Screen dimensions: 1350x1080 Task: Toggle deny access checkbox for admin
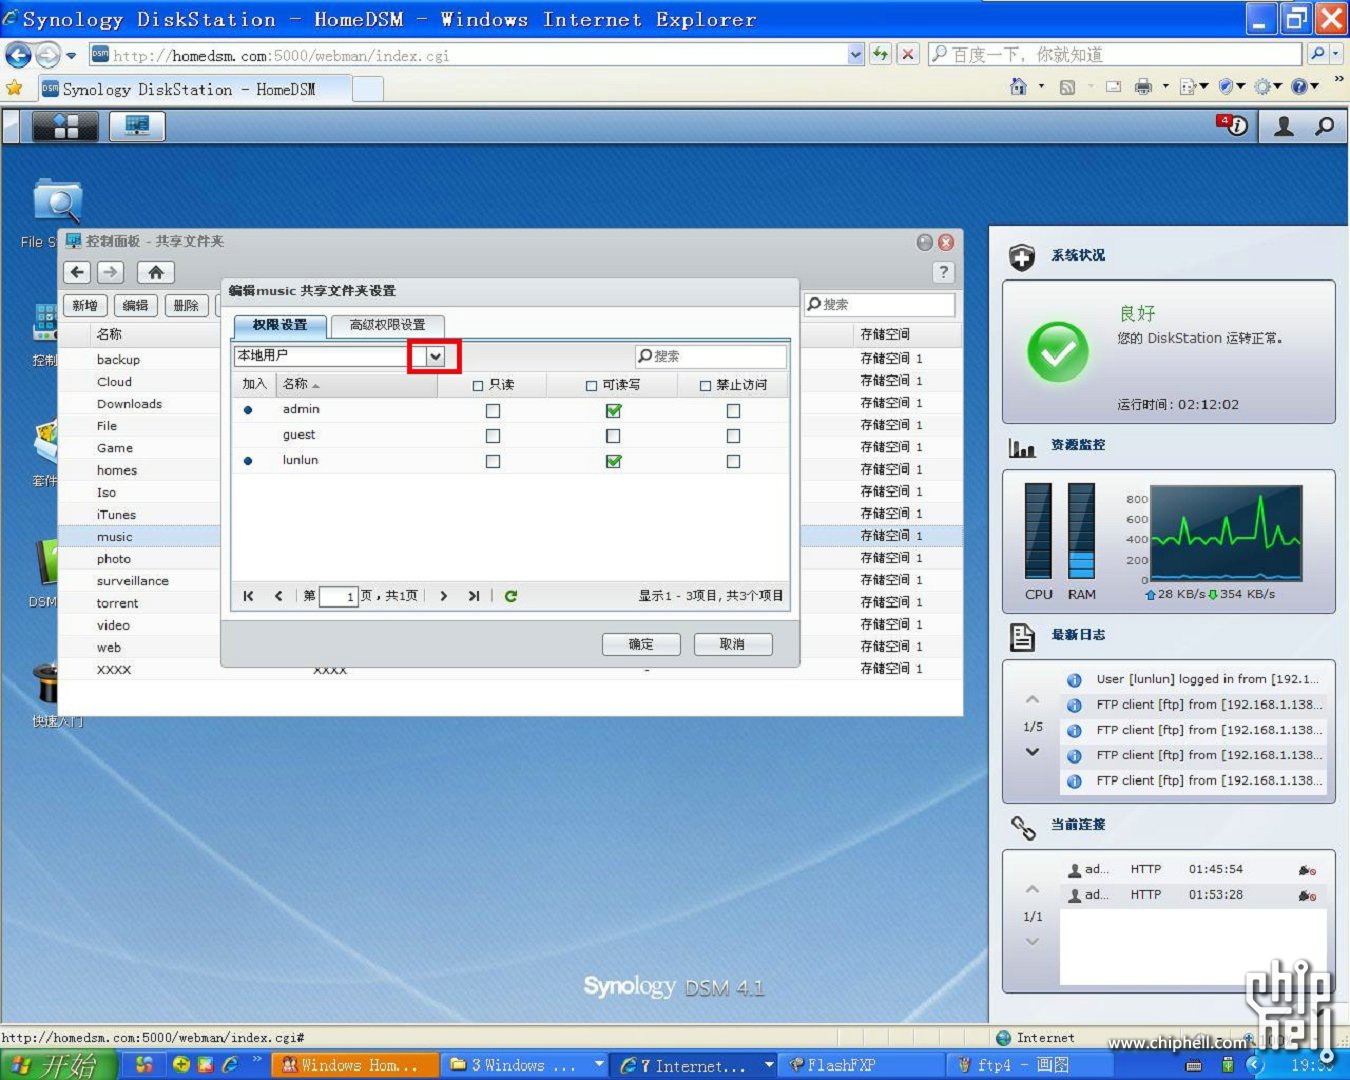coord(733,411)
